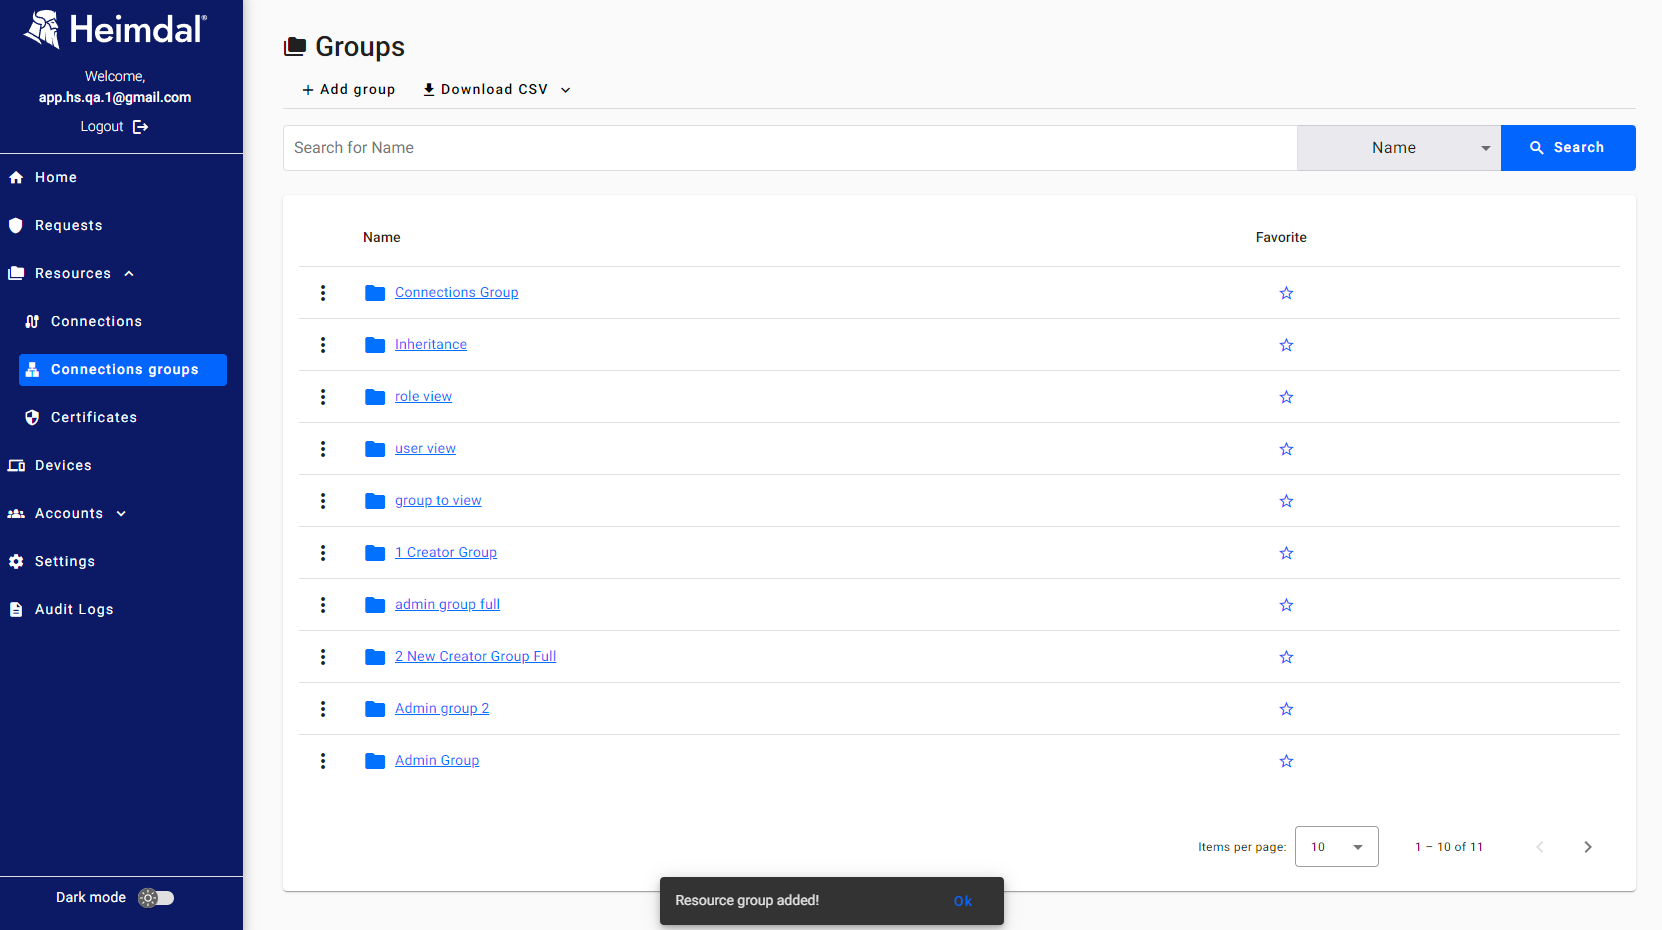Viewport: 1662px width, 930px height.
Task: Click folder icon next to admin group full
Action: (375, 605)
